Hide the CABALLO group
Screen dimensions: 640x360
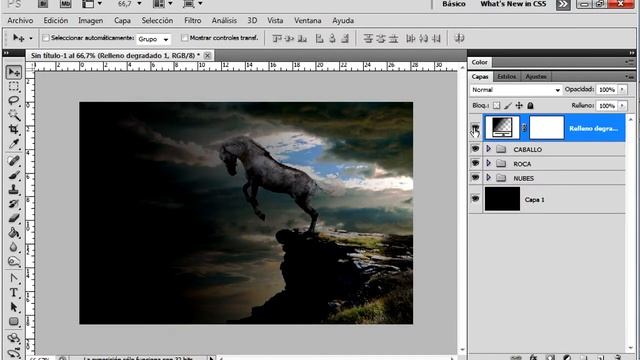pos(475,149)
